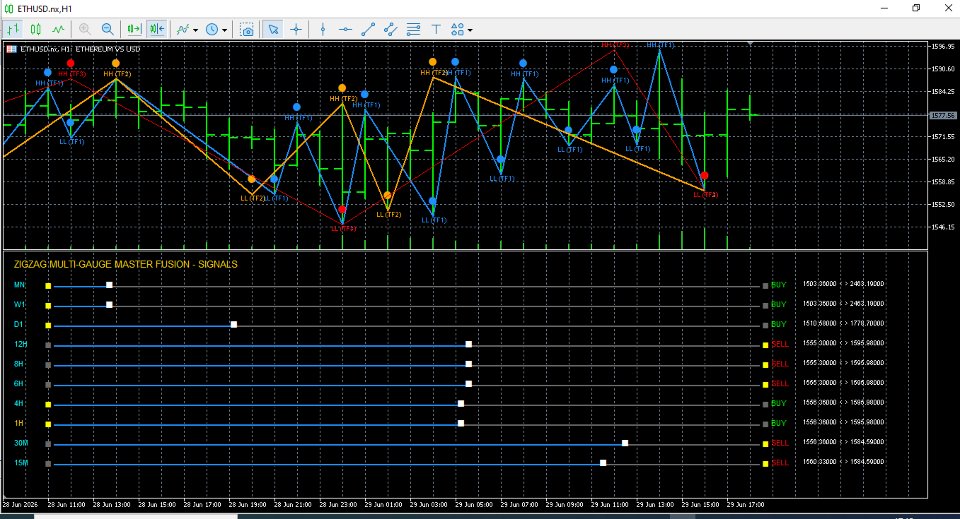Click the SELL signal on 30M row
The image size is (960, 519).
[779, 443]
